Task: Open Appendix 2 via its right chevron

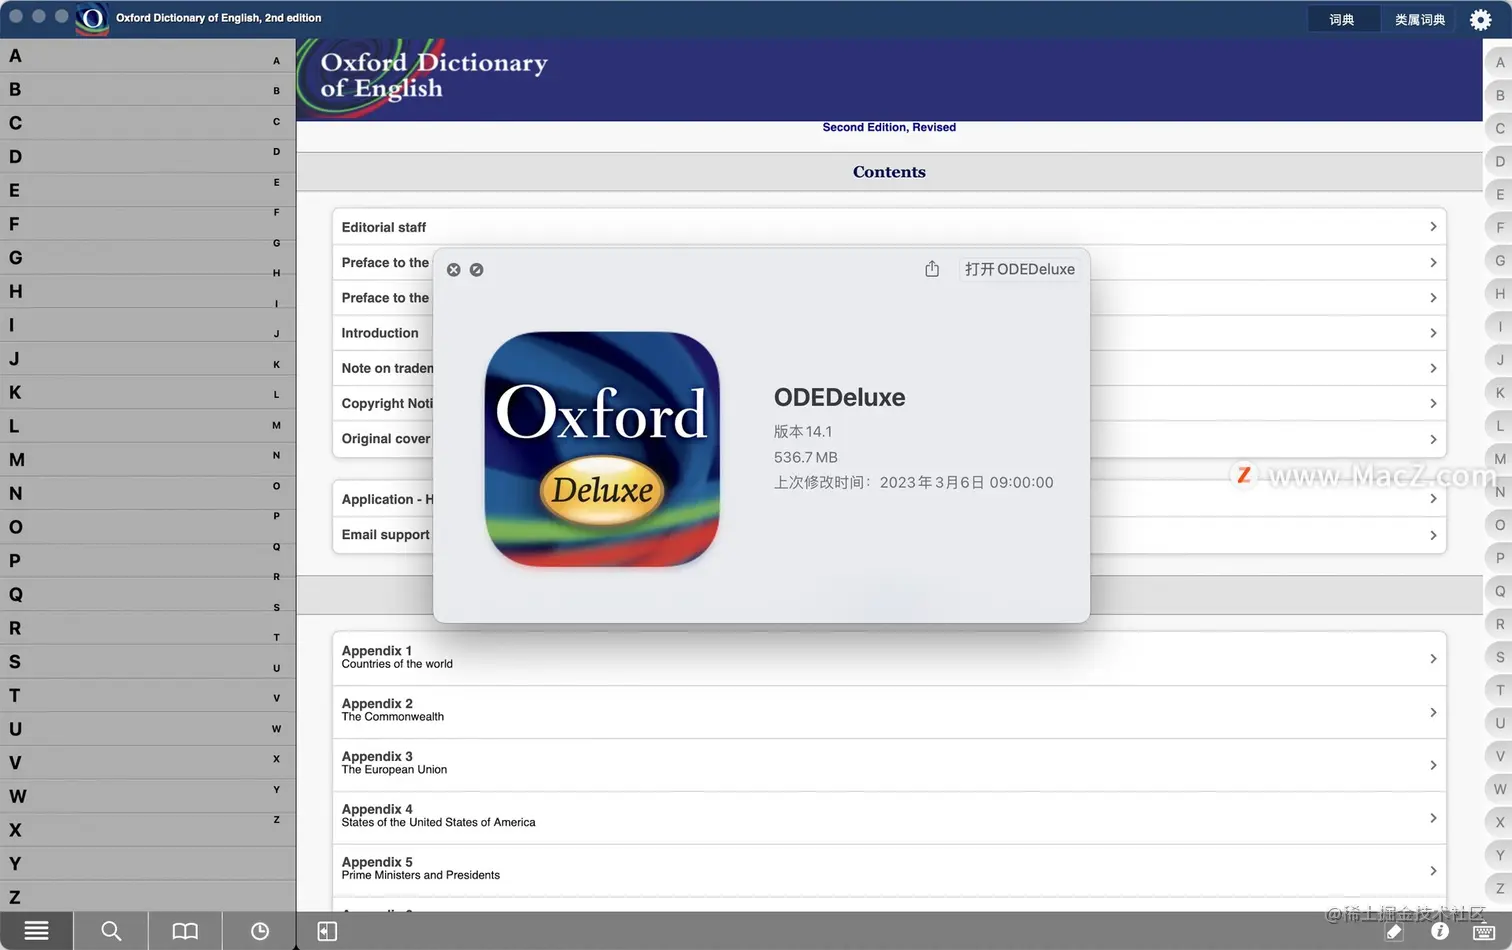Action: (1433, 712)
